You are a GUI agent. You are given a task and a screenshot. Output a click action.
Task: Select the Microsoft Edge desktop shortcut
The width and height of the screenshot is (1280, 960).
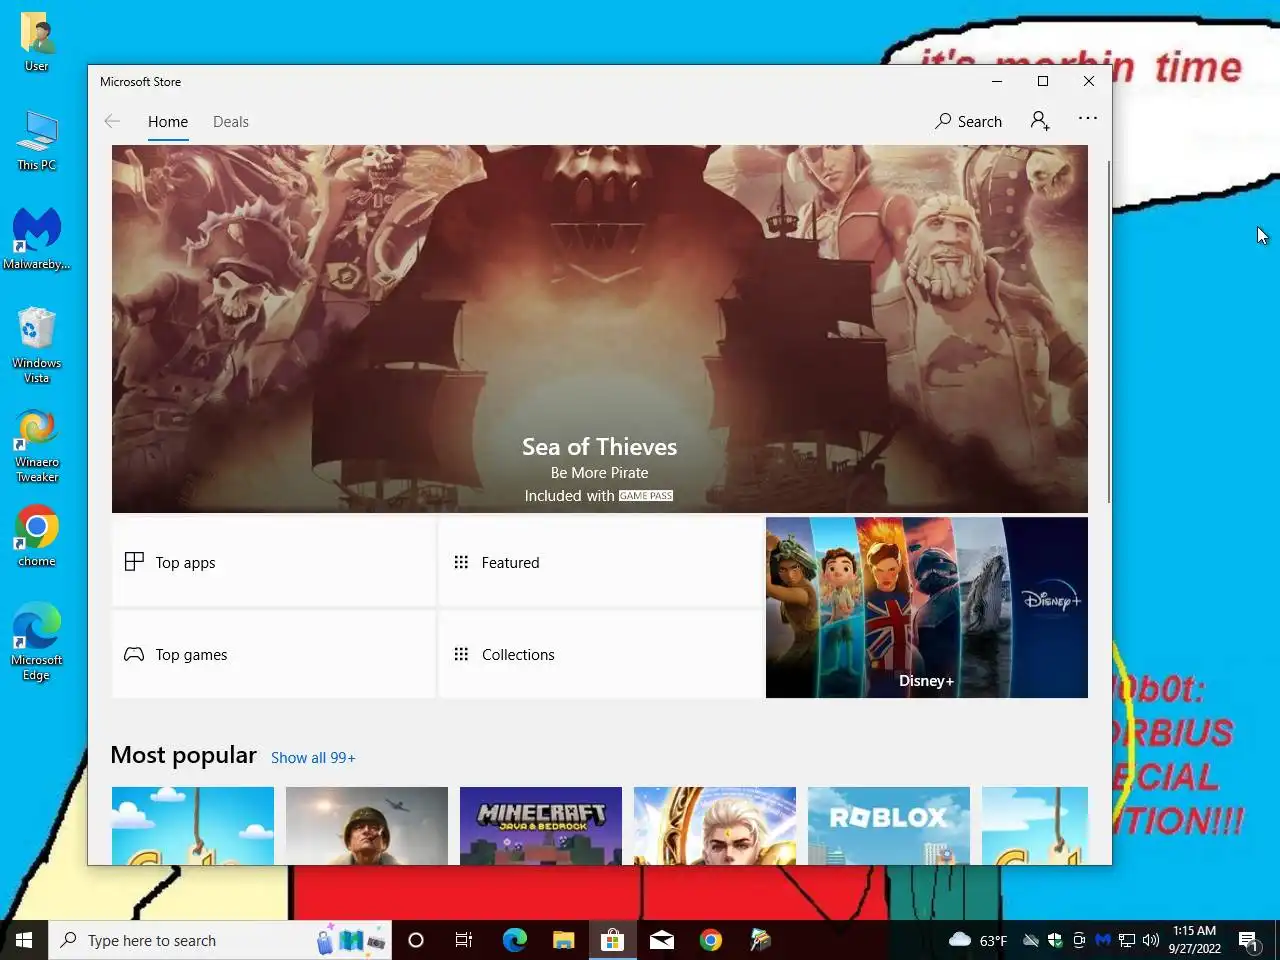(37, 642)
